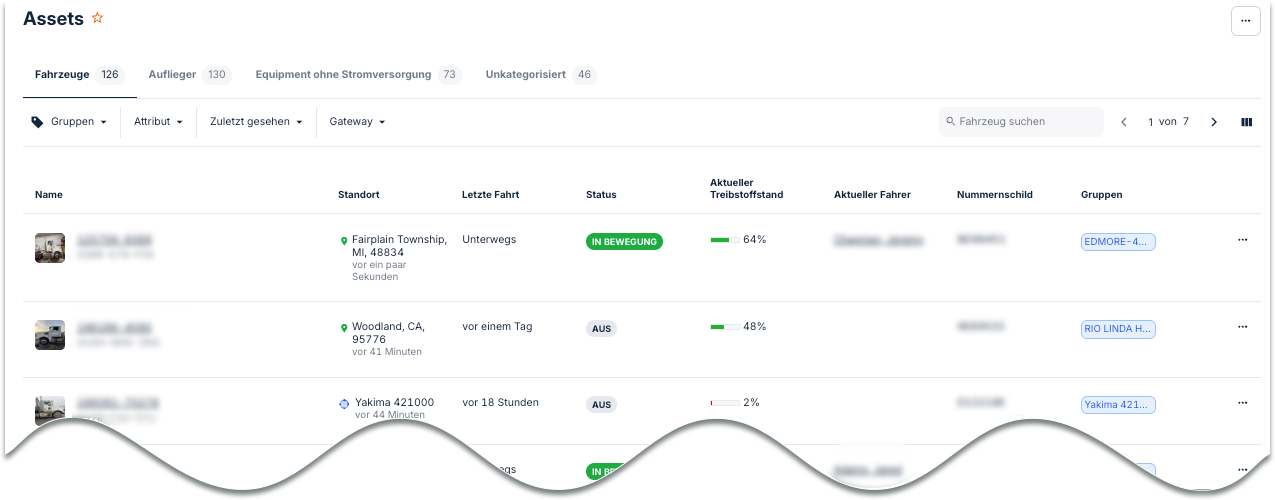Click the tag icon in Gruppen filter

click(38, 122)
